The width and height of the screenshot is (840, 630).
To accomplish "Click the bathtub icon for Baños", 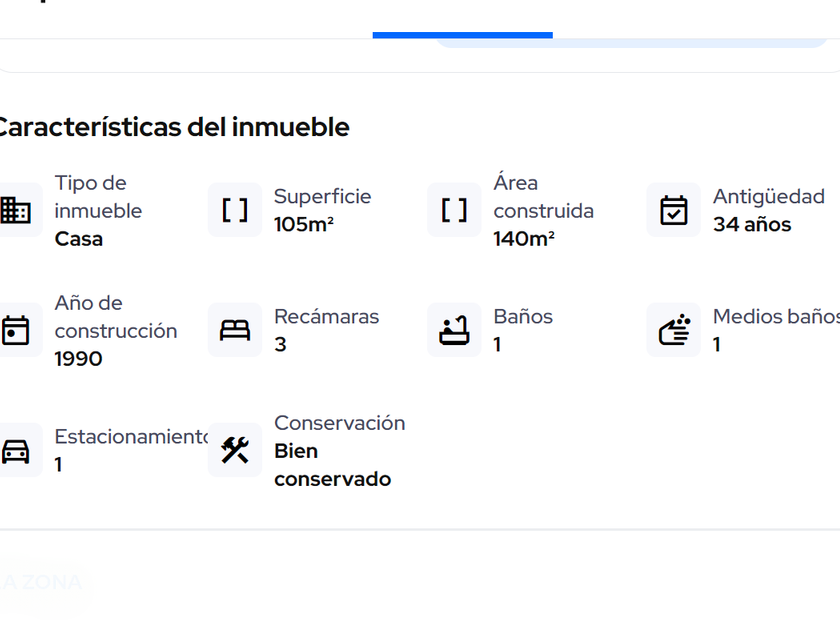I will click(x=454, y=330).
